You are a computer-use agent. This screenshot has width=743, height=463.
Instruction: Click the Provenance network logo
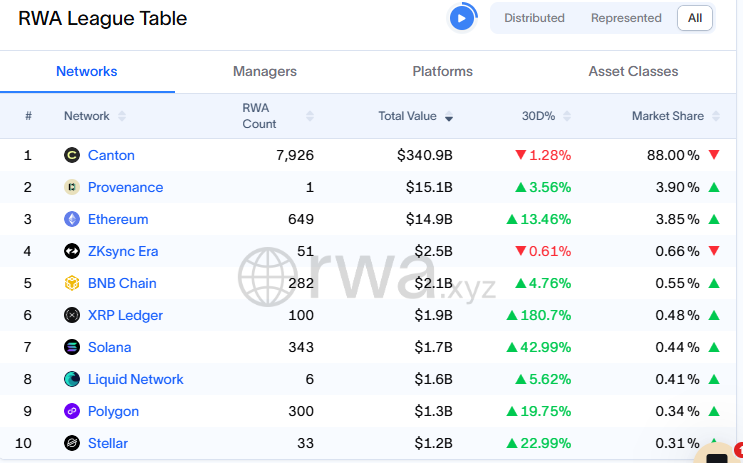click(x=72, y=187)
